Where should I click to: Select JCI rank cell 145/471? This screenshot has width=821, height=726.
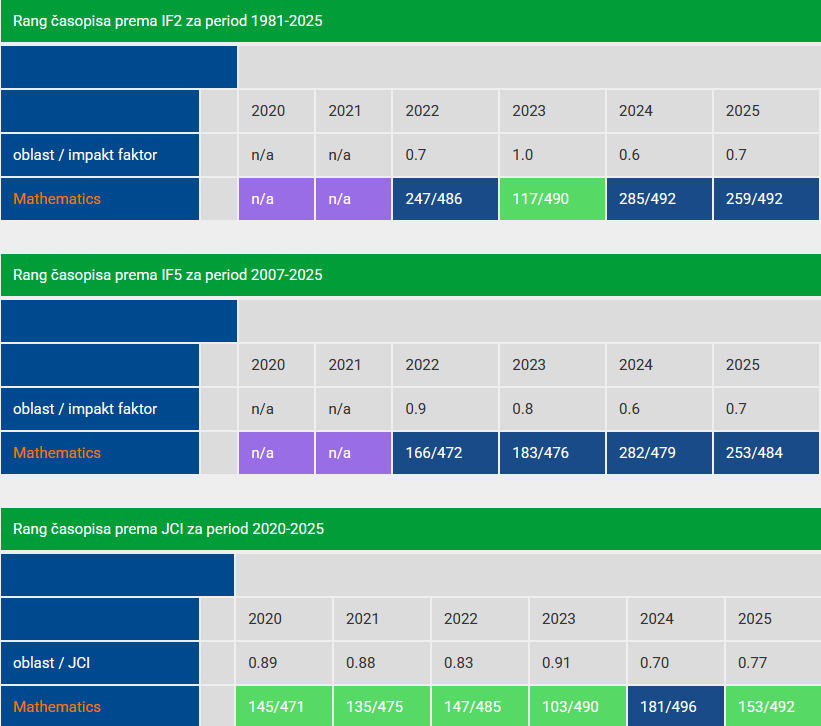[284, 706]
